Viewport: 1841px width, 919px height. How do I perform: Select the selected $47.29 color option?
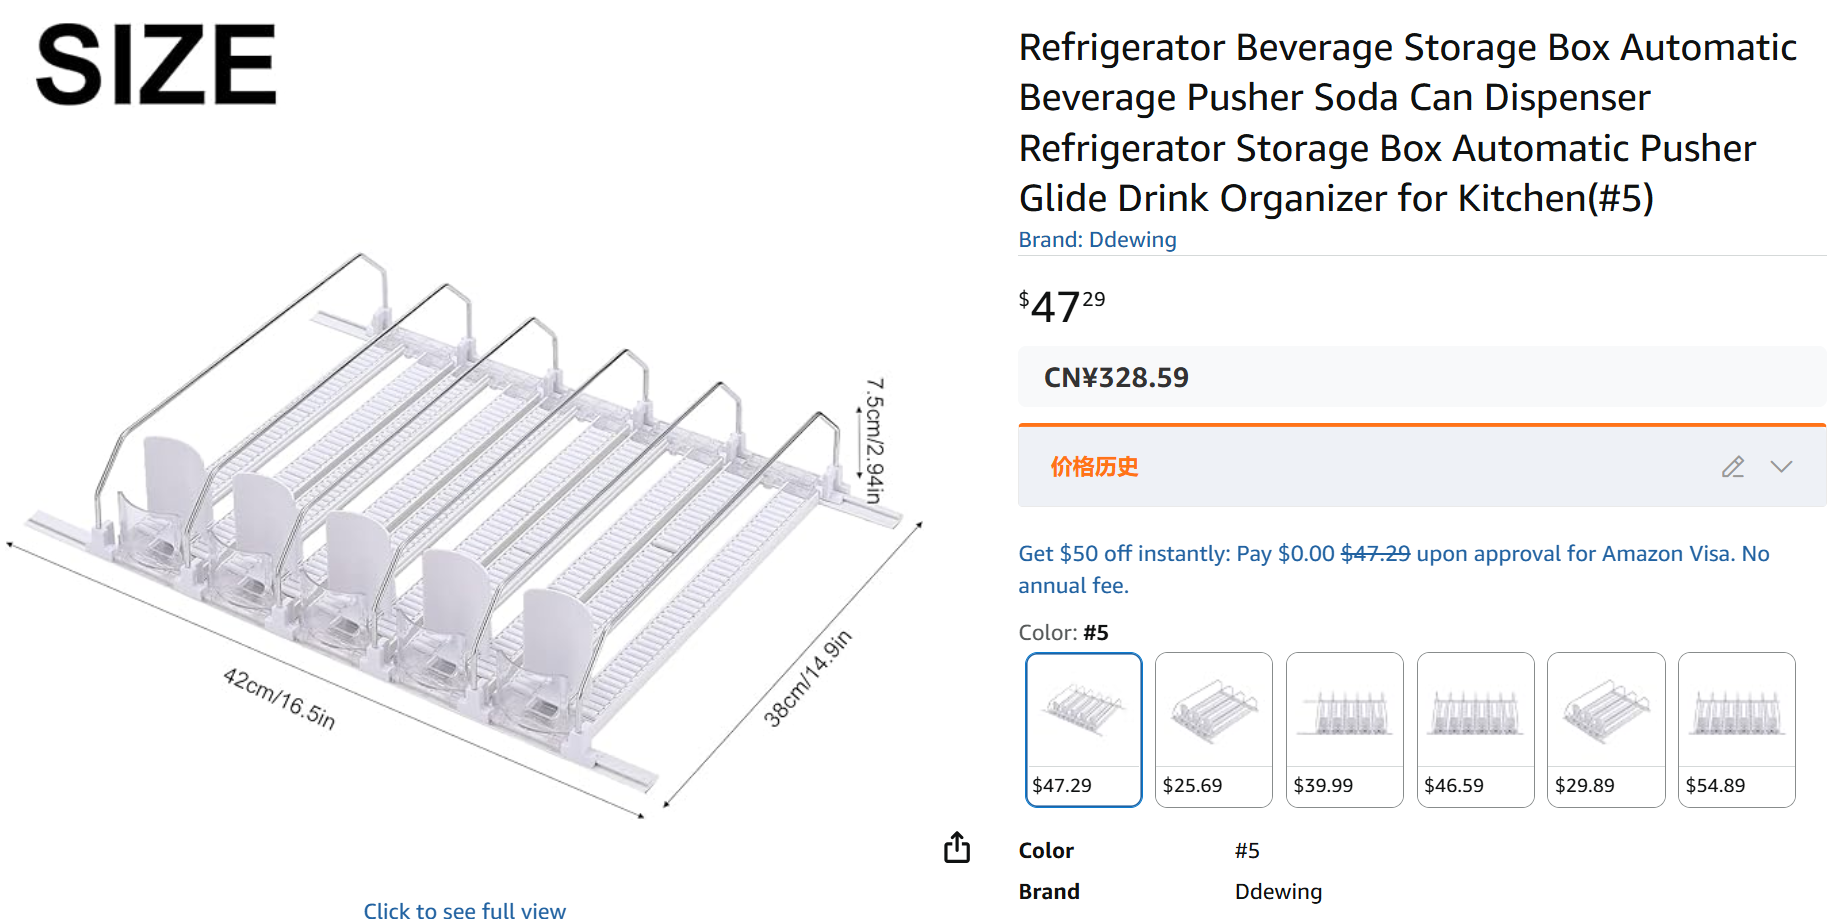tap(1084, 729)
